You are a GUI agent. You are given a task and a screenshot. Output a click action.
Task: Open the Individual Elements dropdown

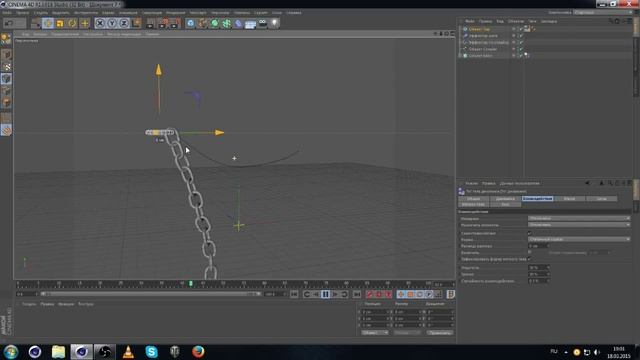[x=579, y=225]
